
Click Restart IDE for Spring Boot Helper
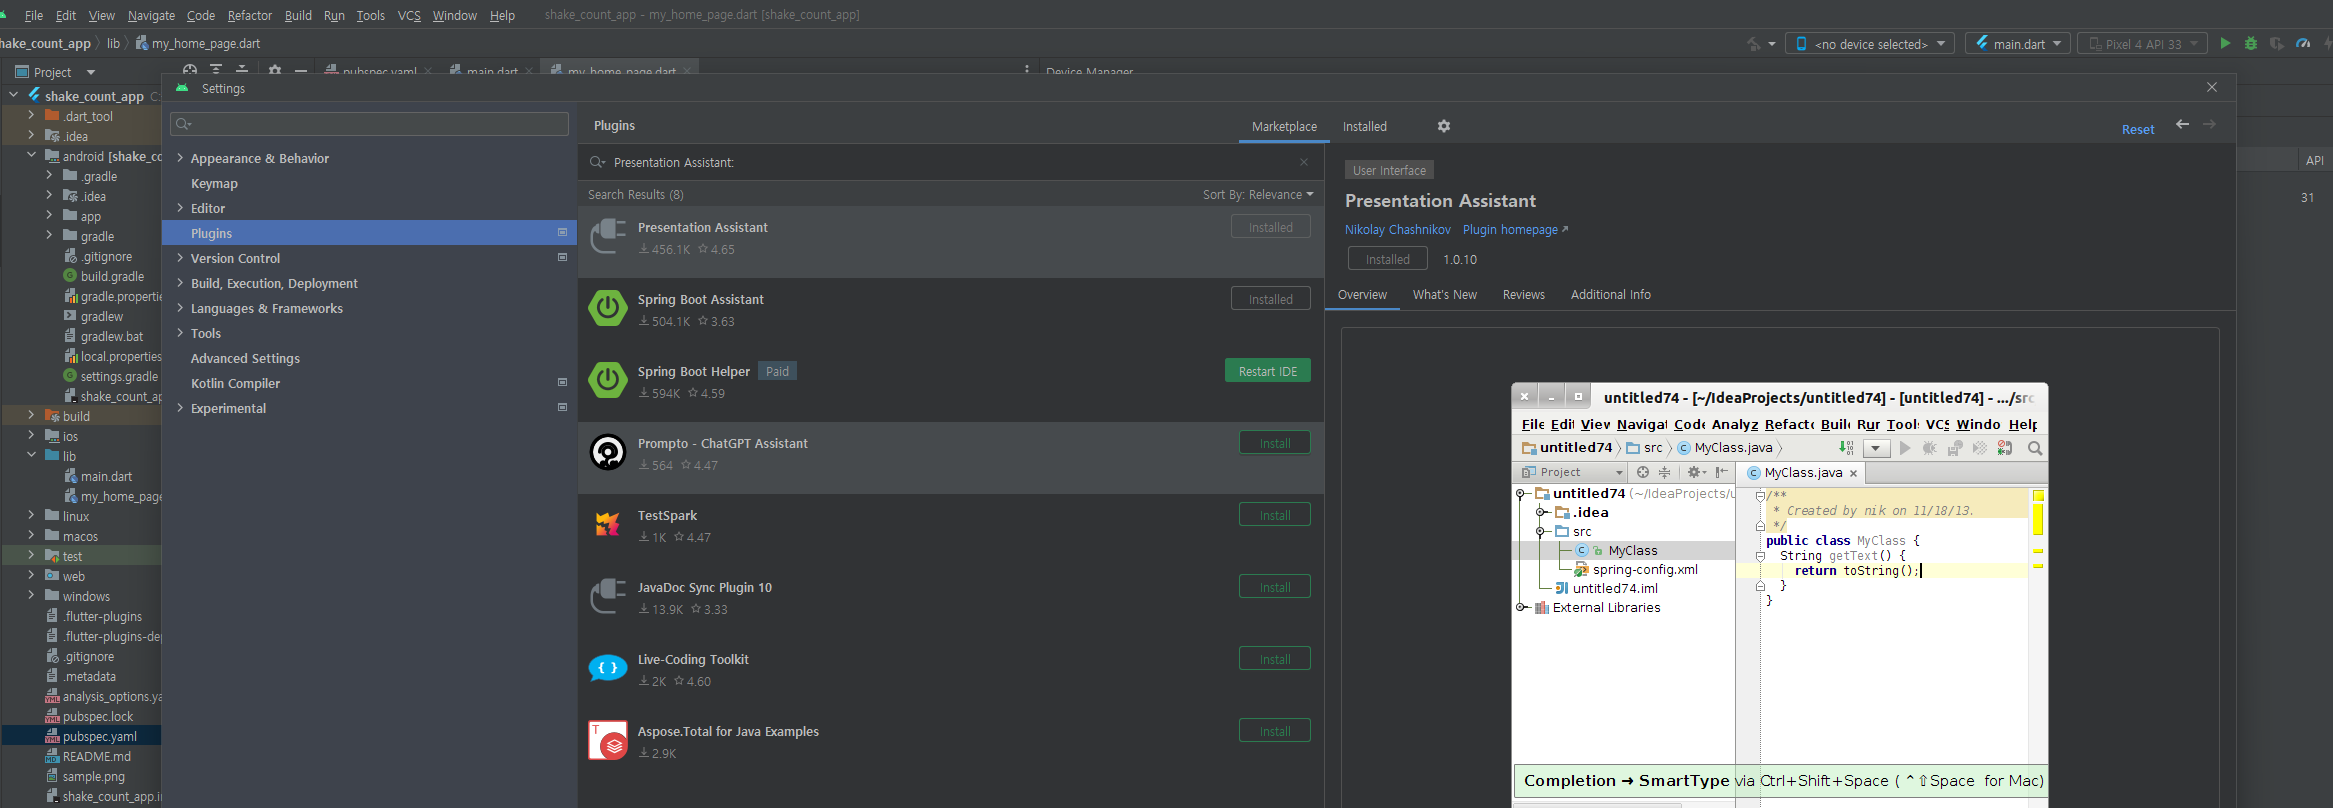tap(1268, 371)
